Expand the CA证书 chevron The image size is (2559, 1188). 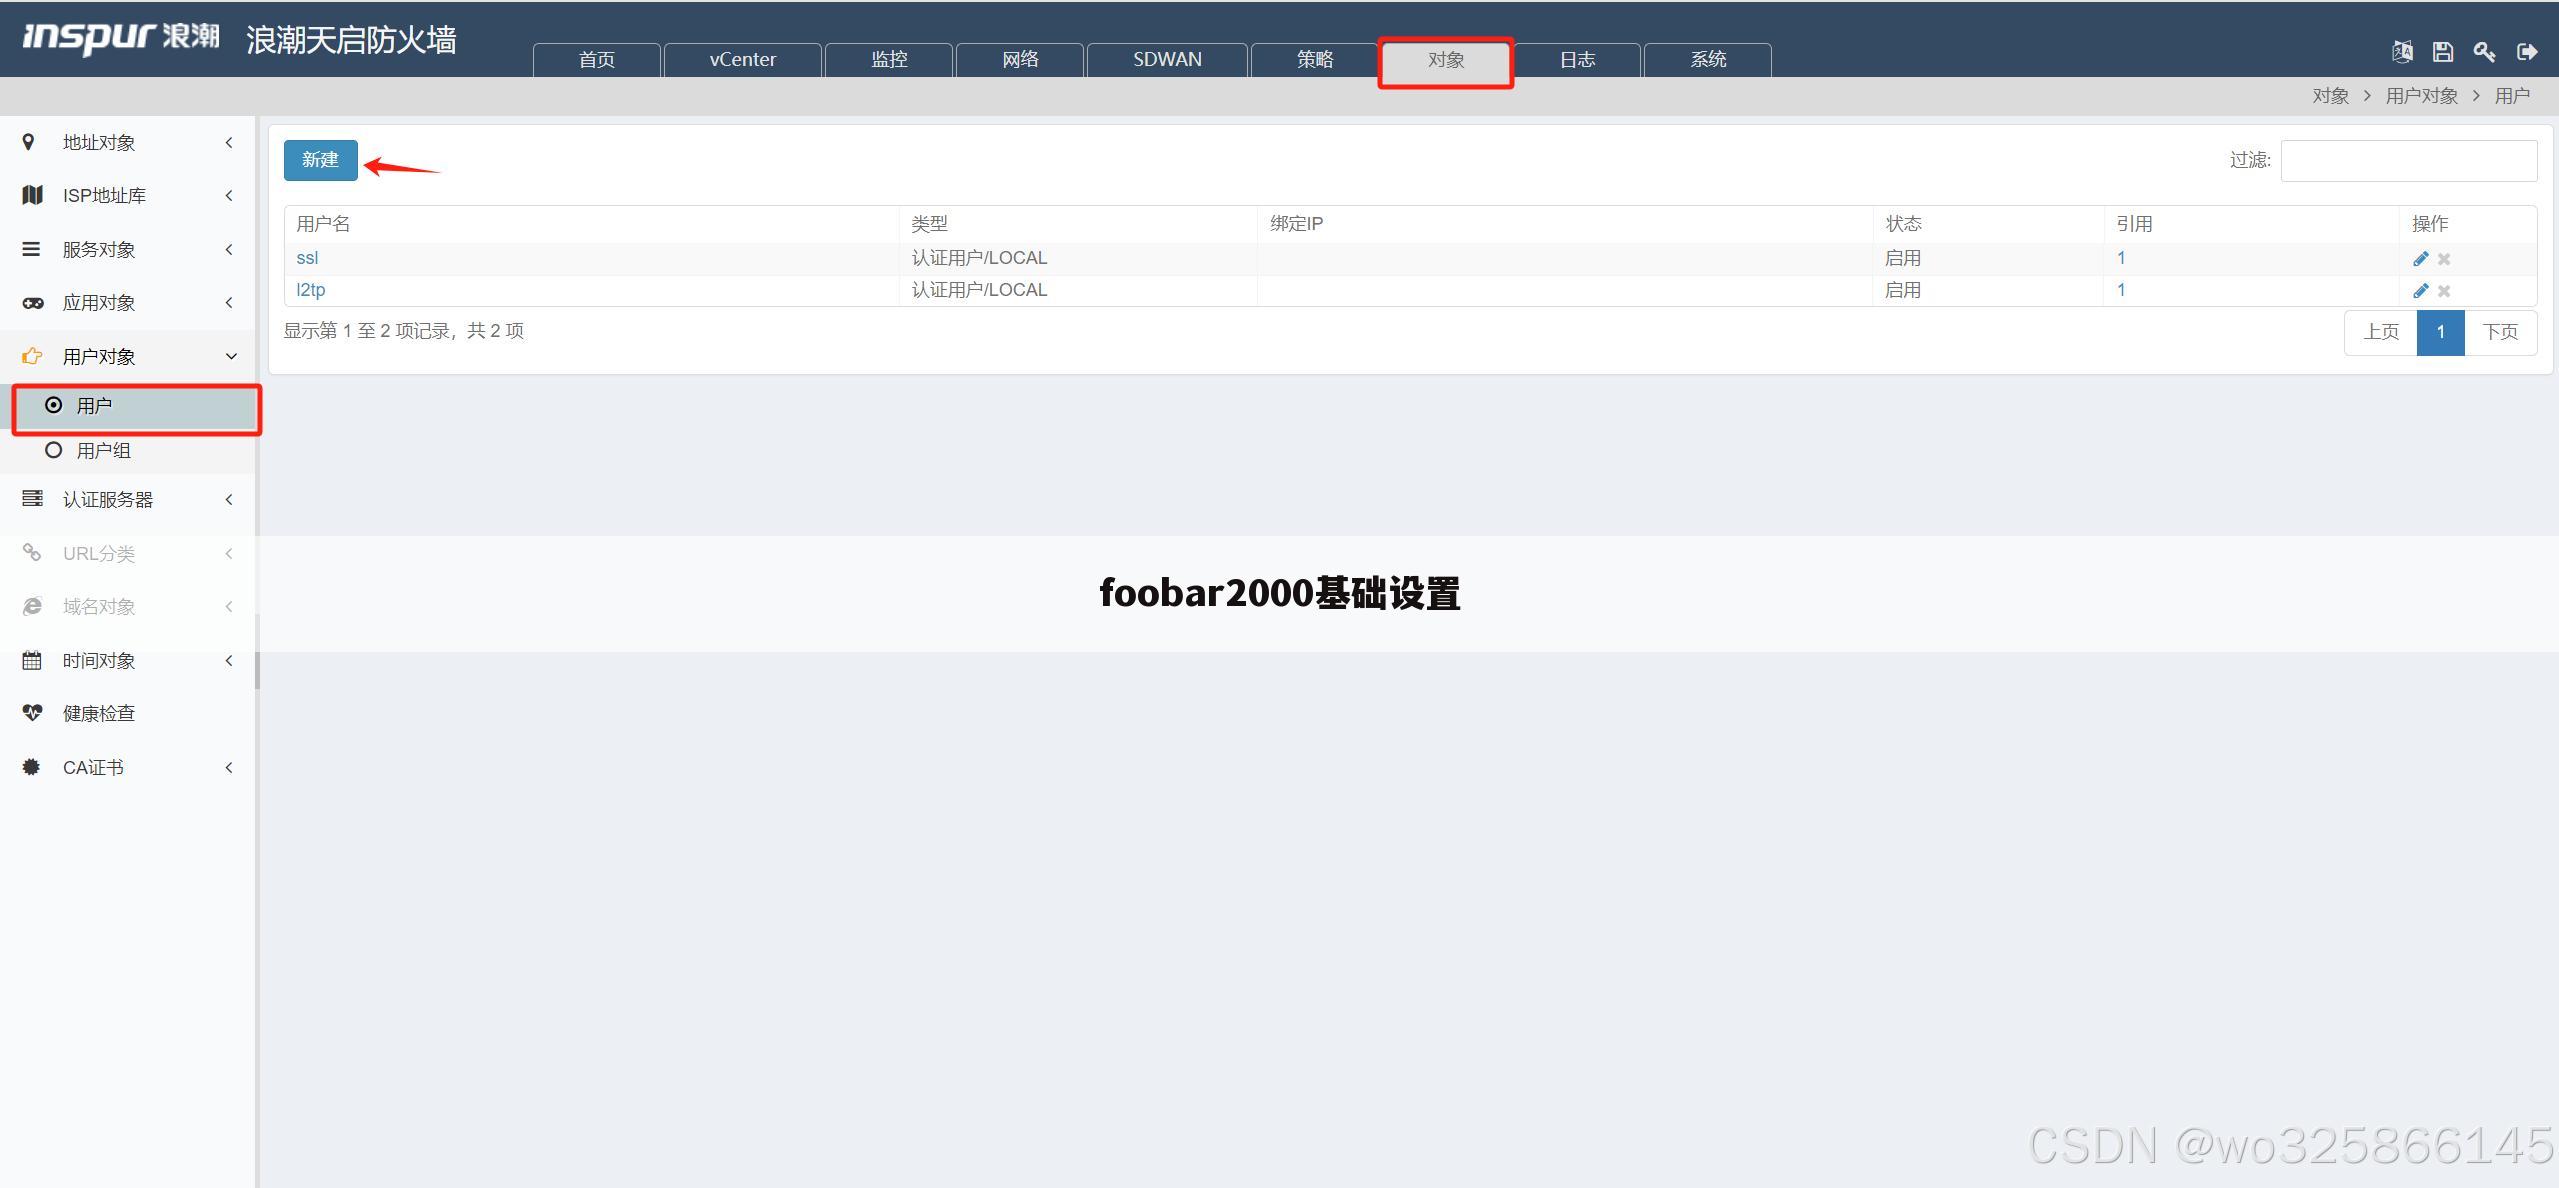coord(229,767)
